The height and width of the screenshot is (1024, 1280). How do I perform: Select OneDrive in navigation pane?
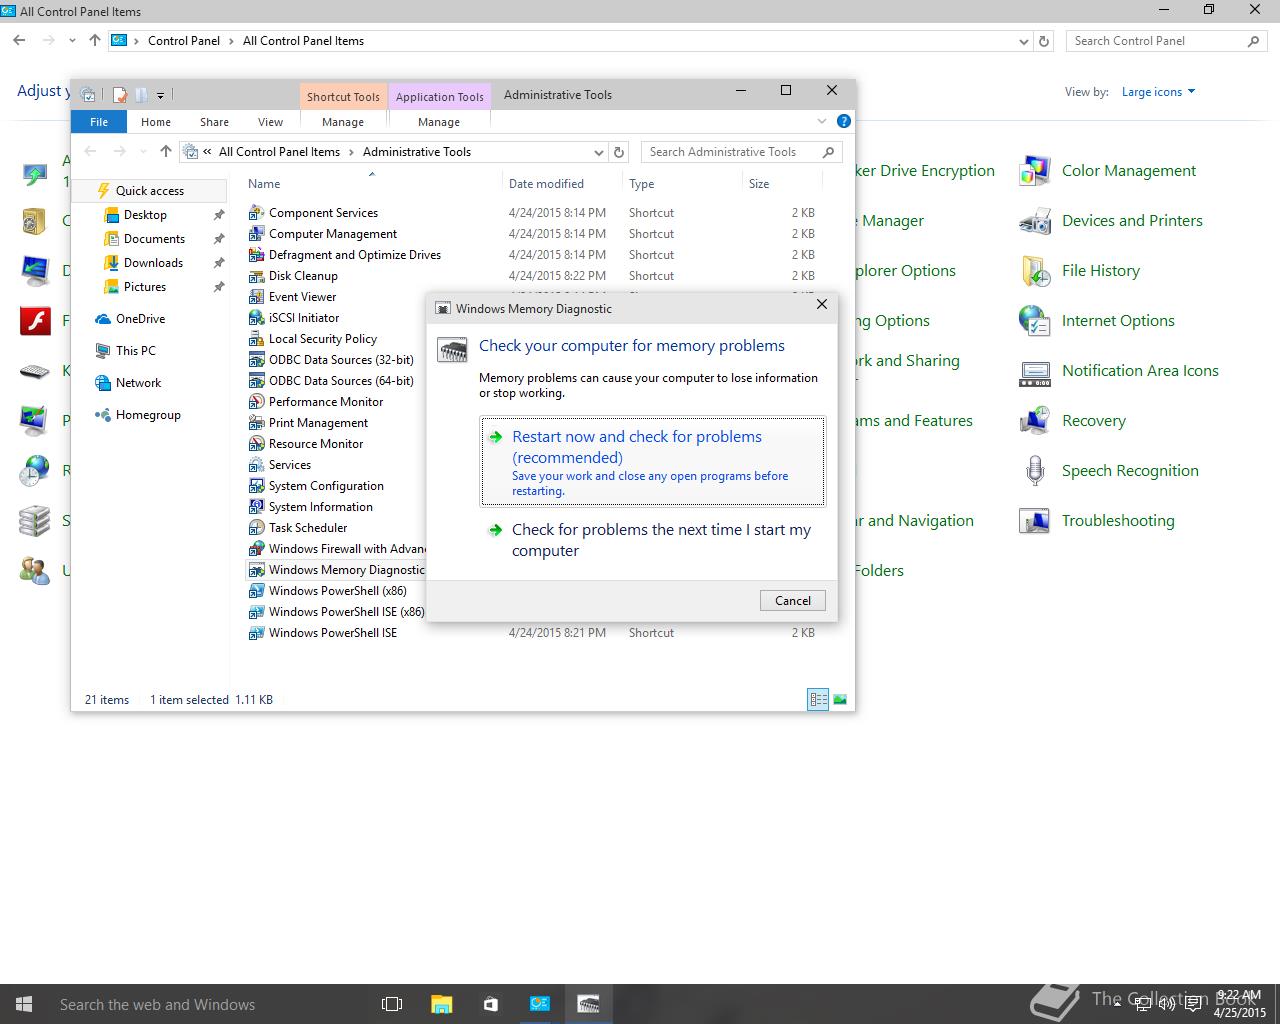point(140,319)
